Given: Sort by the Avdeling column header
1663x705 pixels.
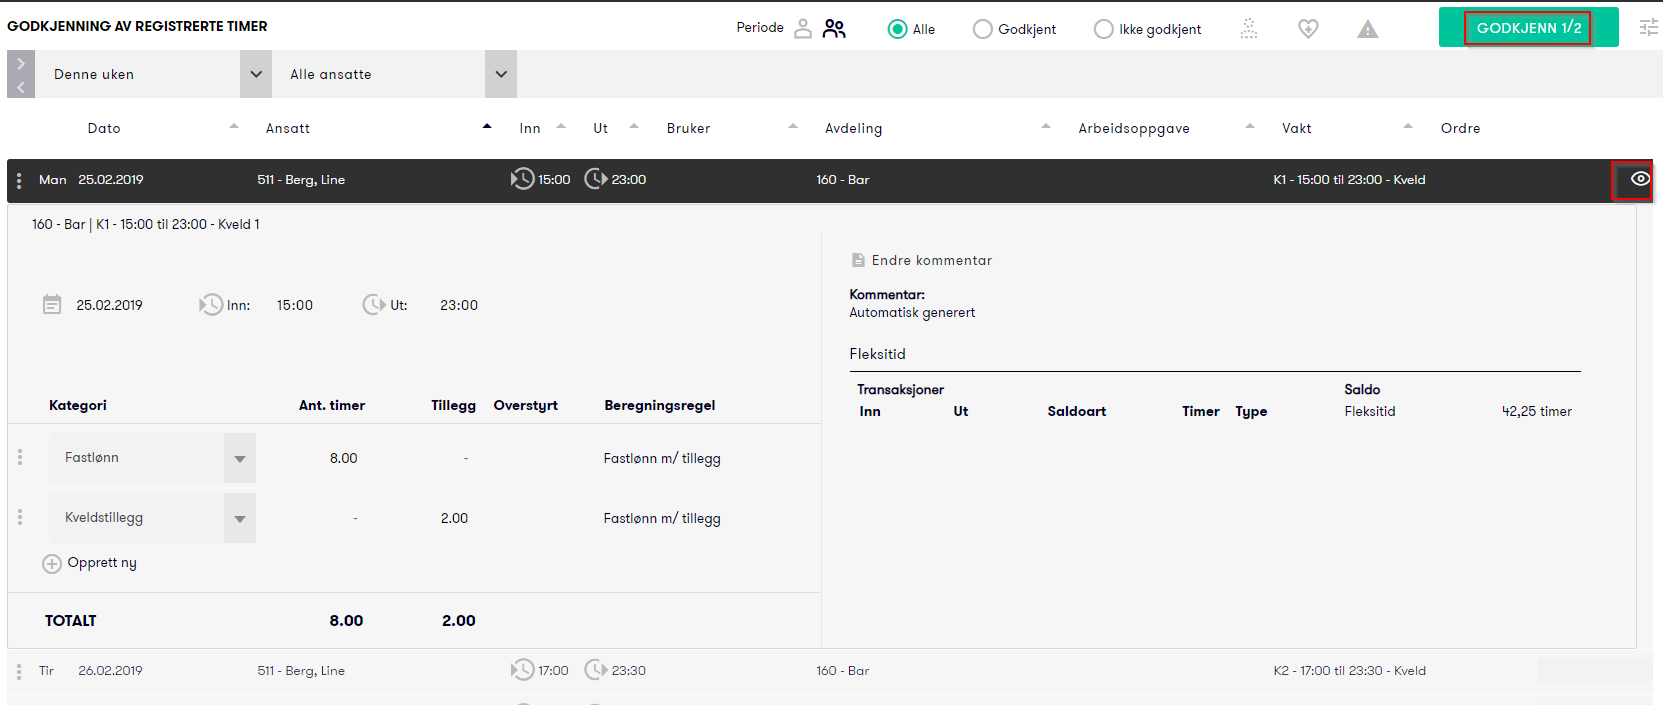Looking at the screenshot, I should (x=853, y=128).
